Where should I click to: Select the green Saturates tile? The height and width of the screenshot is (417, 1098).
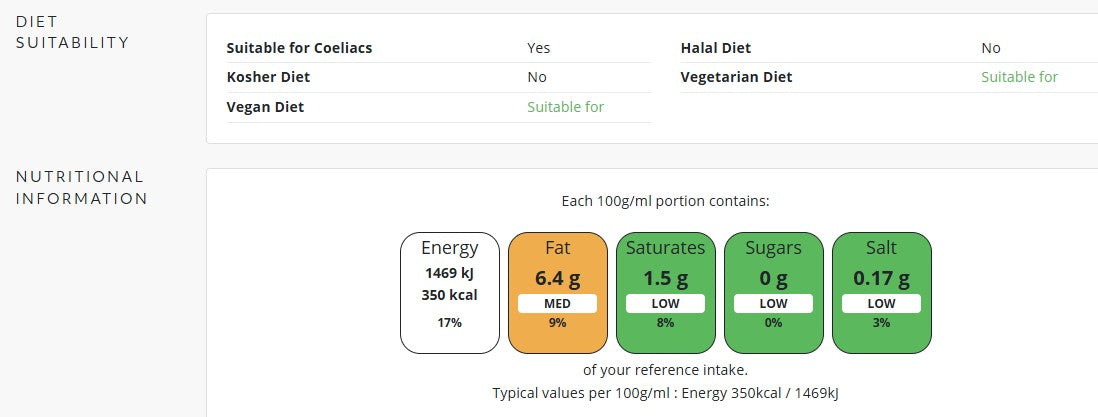pos(665,293)
